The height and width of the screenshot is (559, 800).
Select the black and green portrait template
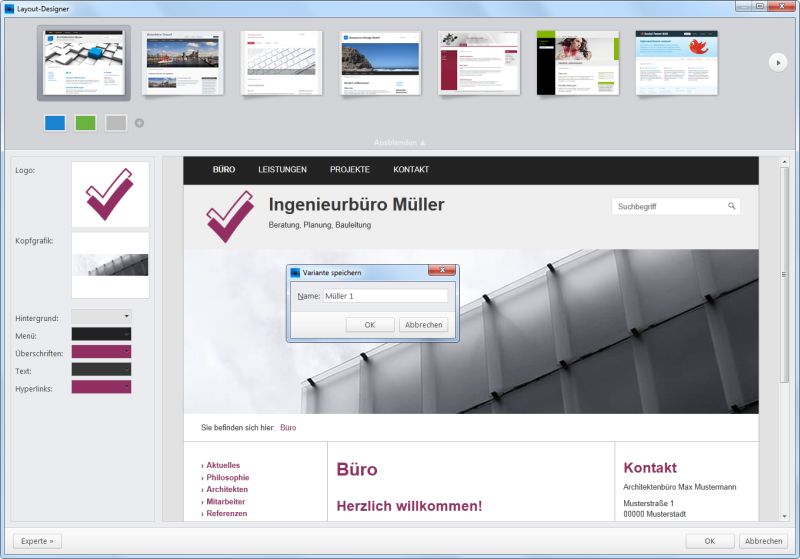pyautogui.click(x=578, y=63)
